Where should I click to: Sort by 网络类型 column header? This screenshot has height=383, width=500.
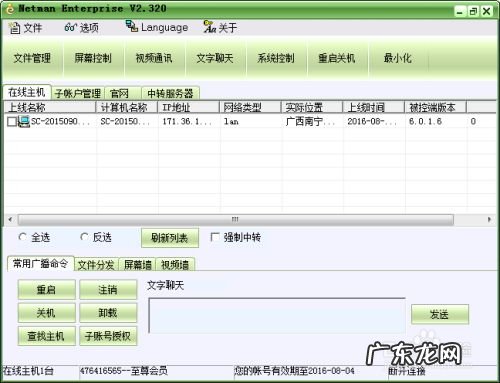pos(250,107)
